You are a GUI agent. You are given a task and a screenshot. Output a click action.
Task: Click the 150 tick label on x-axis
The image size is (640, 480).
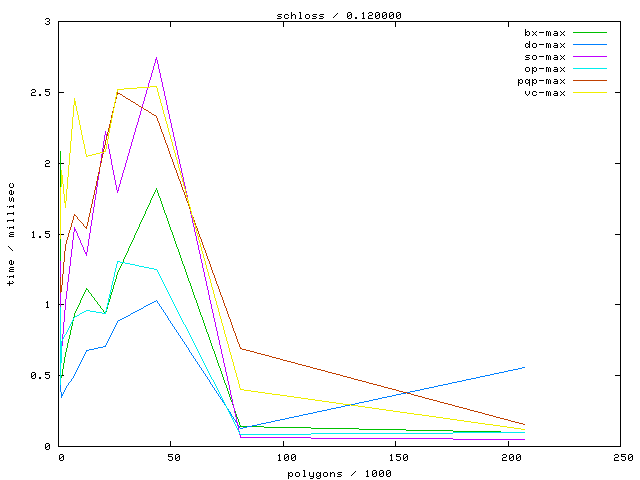397,457
